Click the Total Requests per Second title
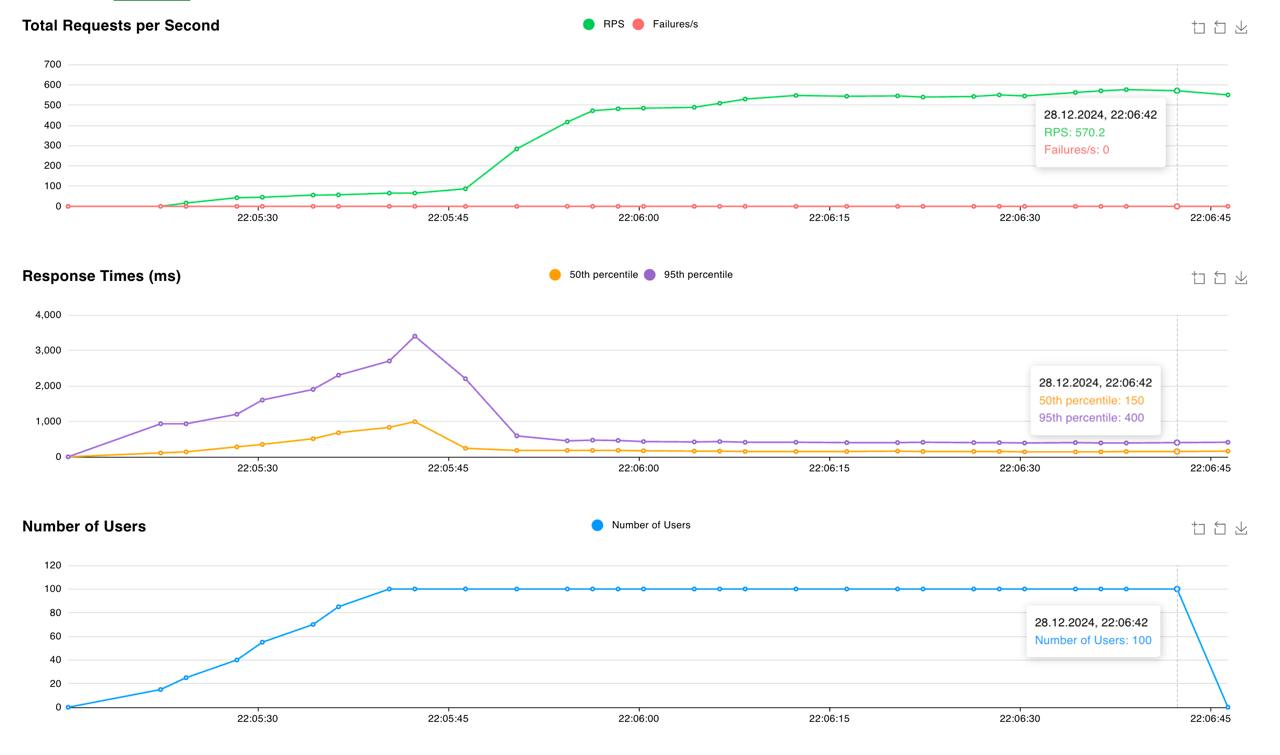1280x755 pixels. pos(121,26)
